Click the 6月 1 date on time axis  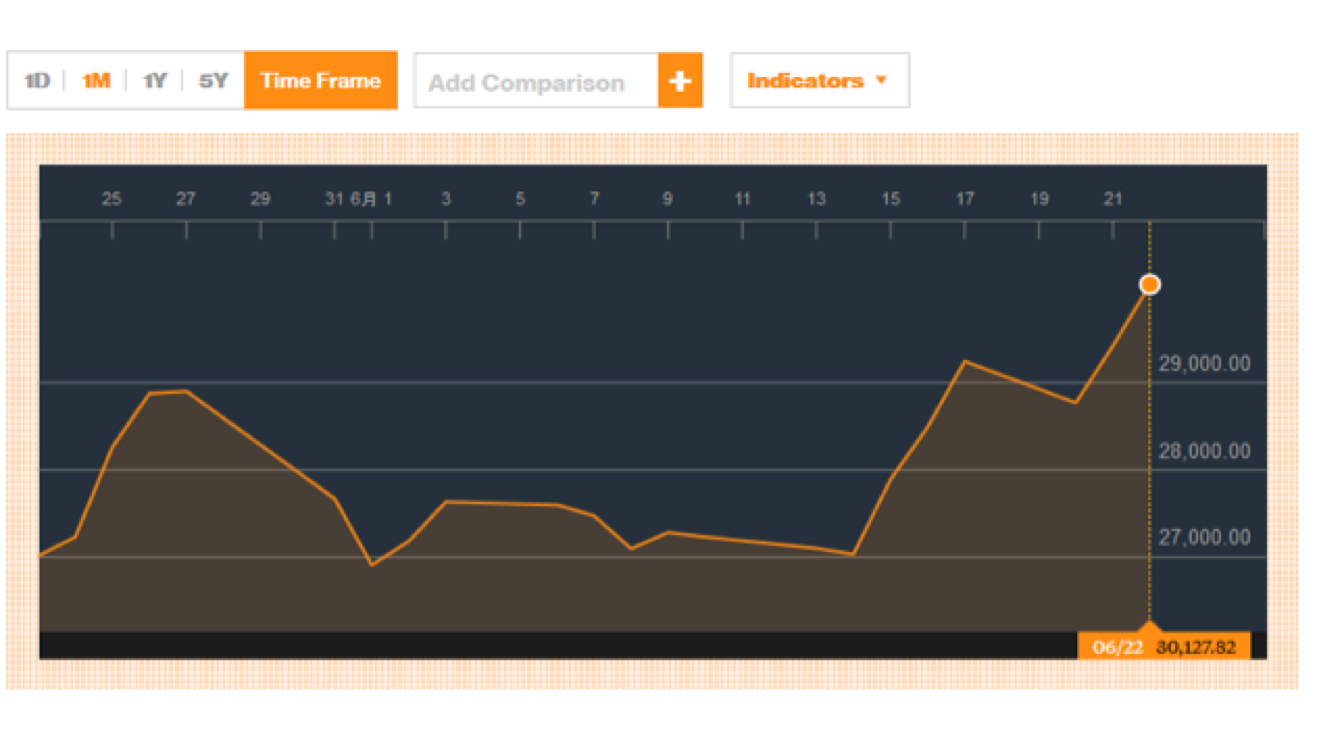click(x=372, y=199)
